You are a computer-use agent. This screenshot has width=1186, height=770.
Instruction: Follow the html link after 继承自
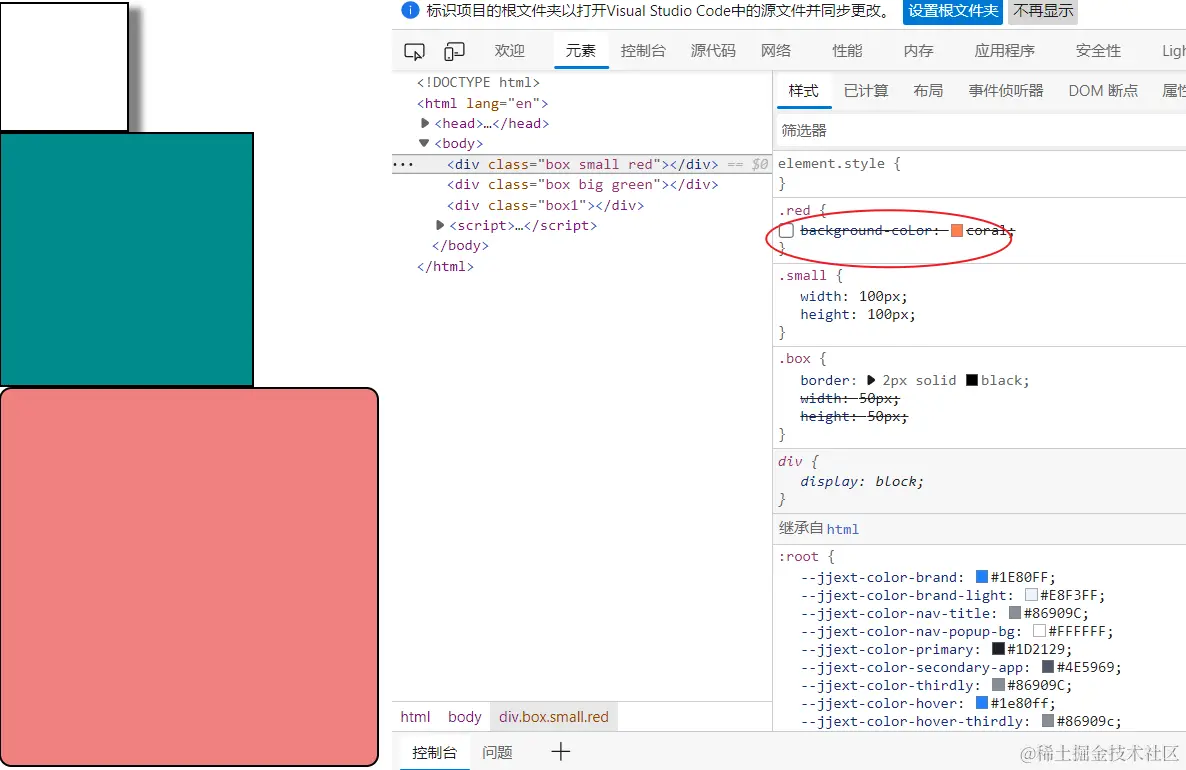[x=843, y=529]
